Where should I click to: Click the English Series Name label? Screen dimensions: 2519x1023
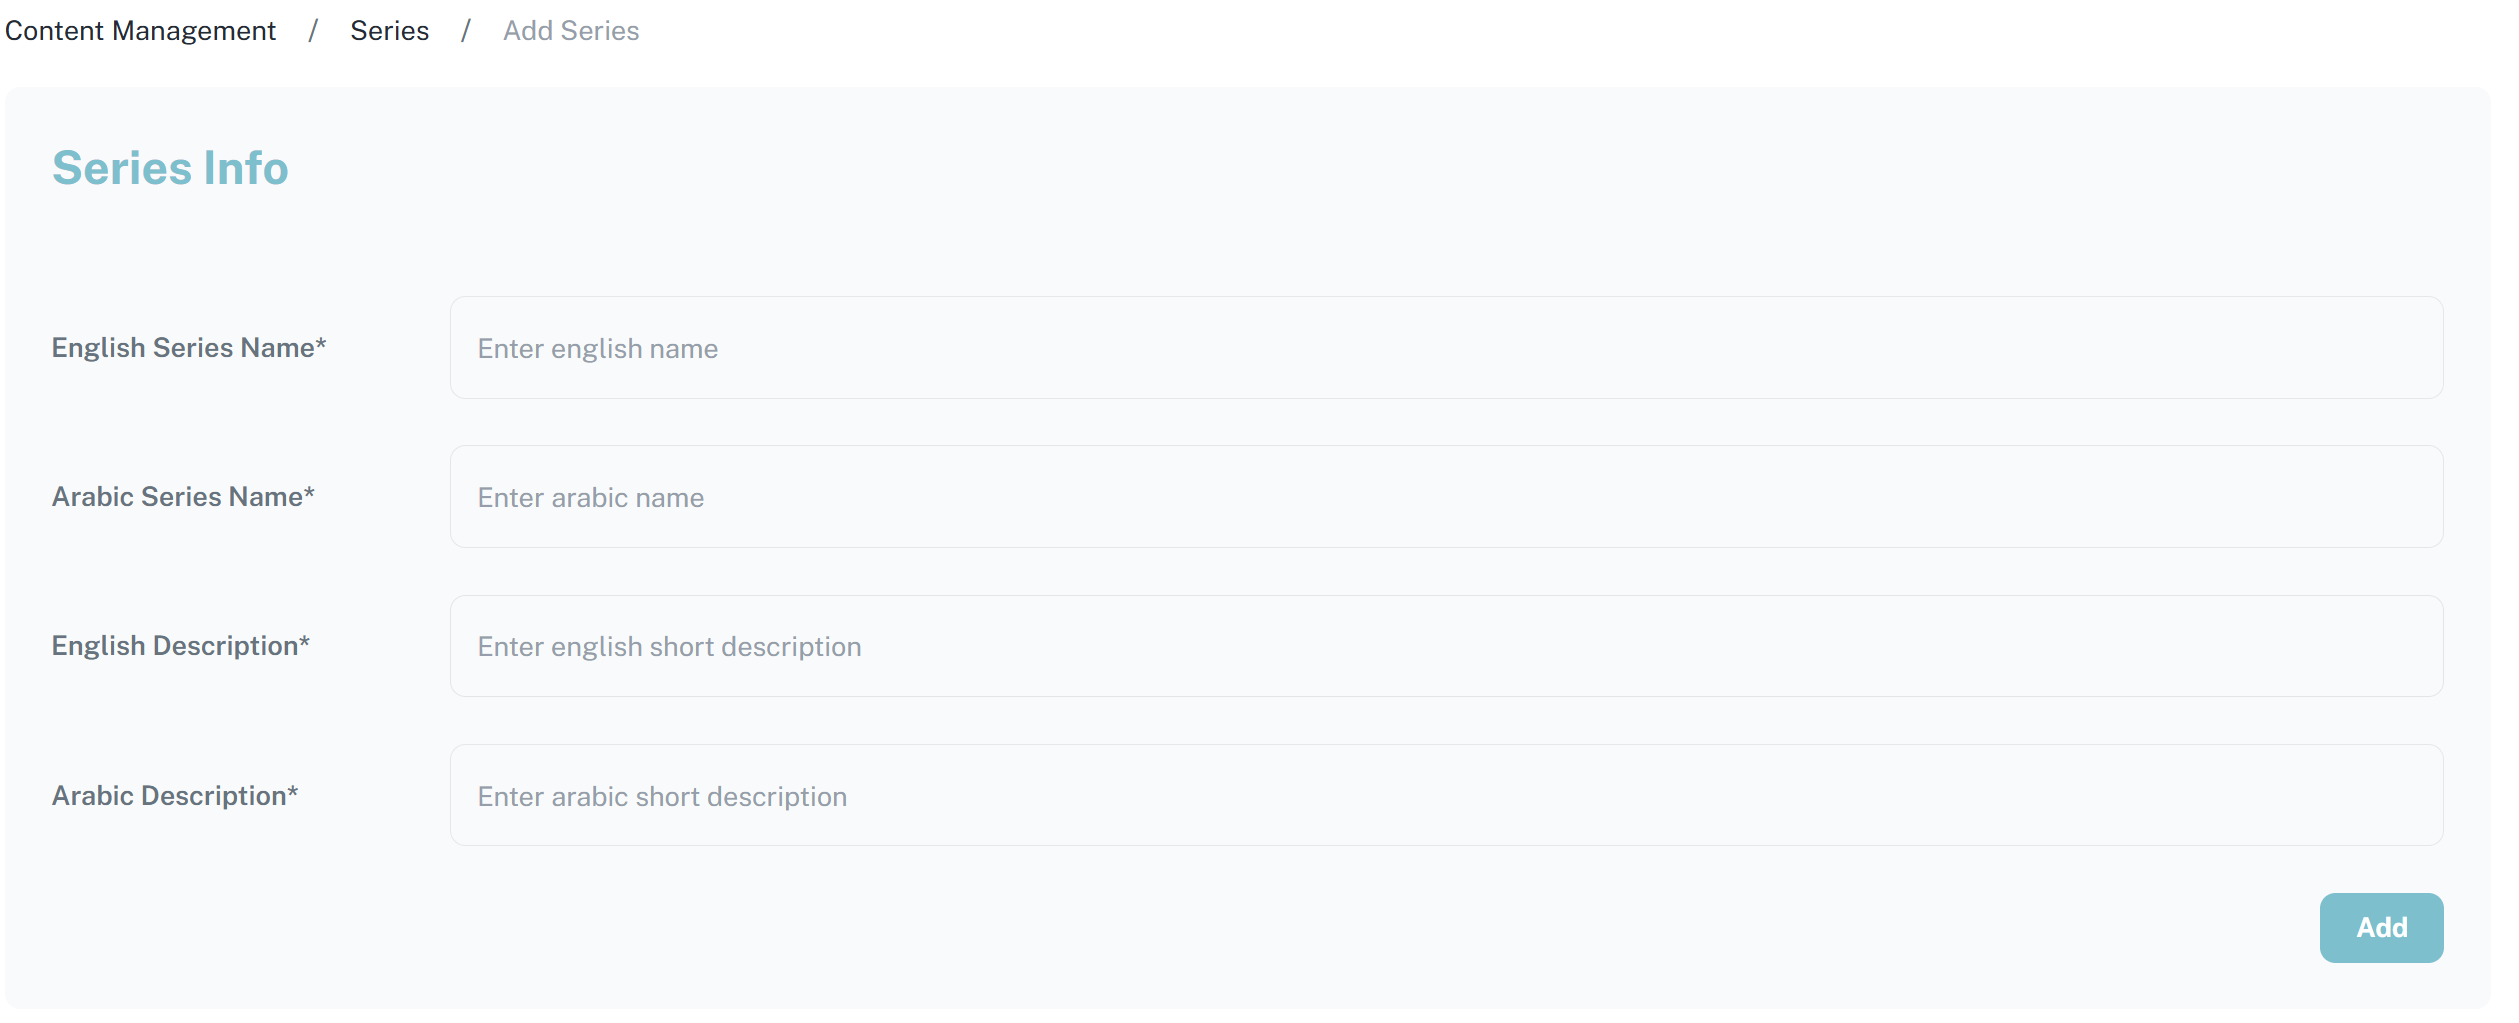coord(183,348)
